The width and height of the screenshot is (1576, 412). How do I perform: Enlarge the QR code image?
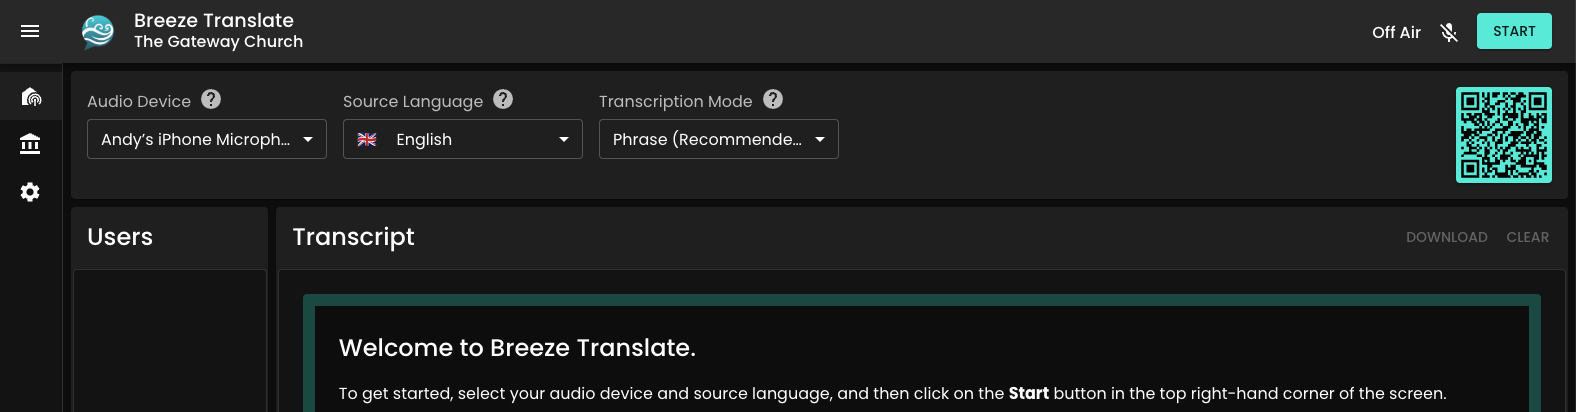click(1503, 135)
